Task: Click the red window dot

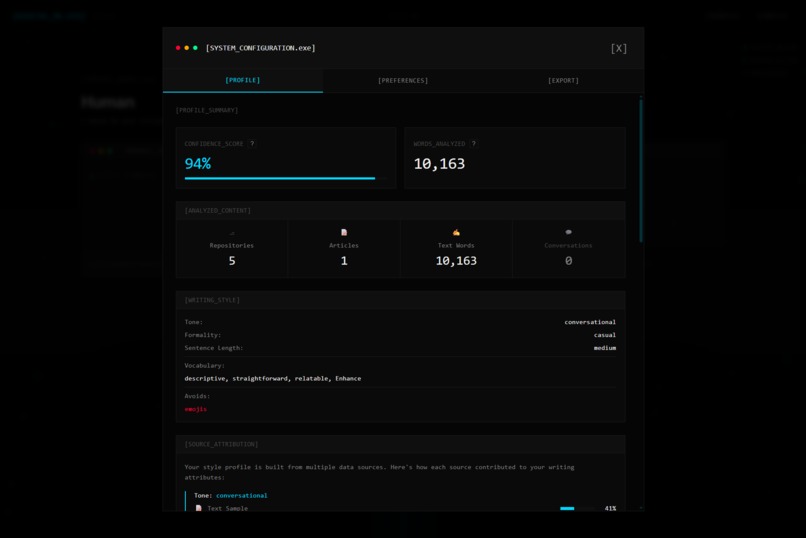Action: pos(178,48)
